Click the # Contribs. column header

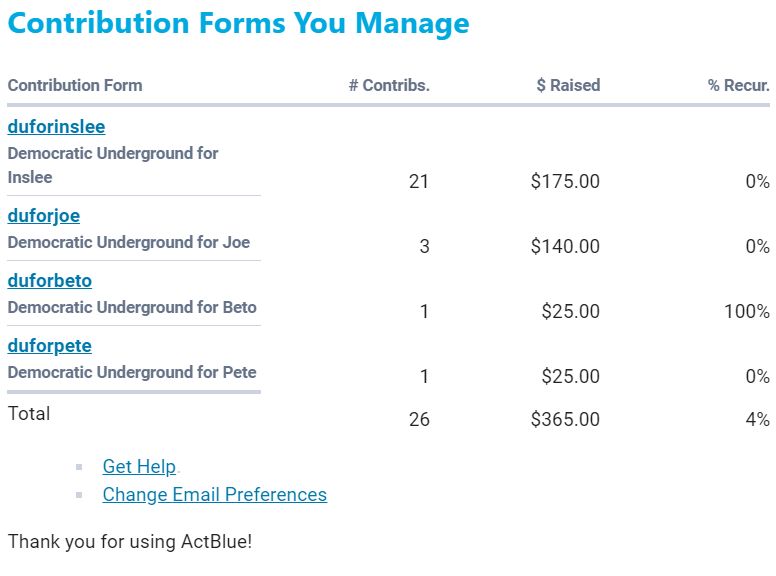click(389, 86)
